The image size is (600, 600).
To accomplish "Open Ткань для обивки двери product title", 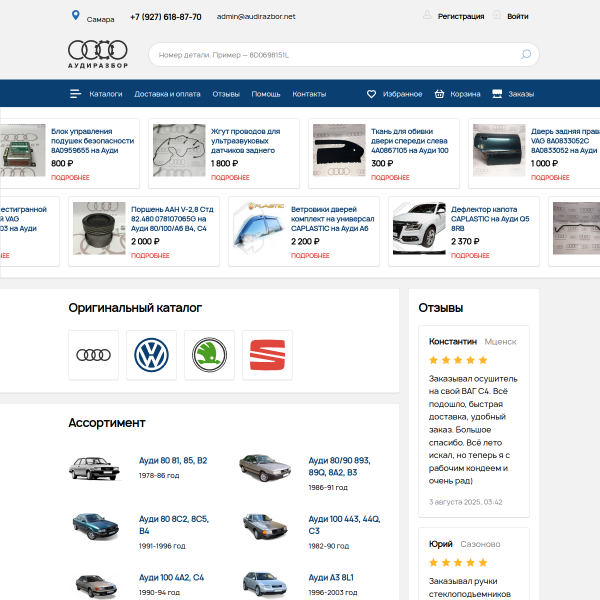I will click(409, 141).
